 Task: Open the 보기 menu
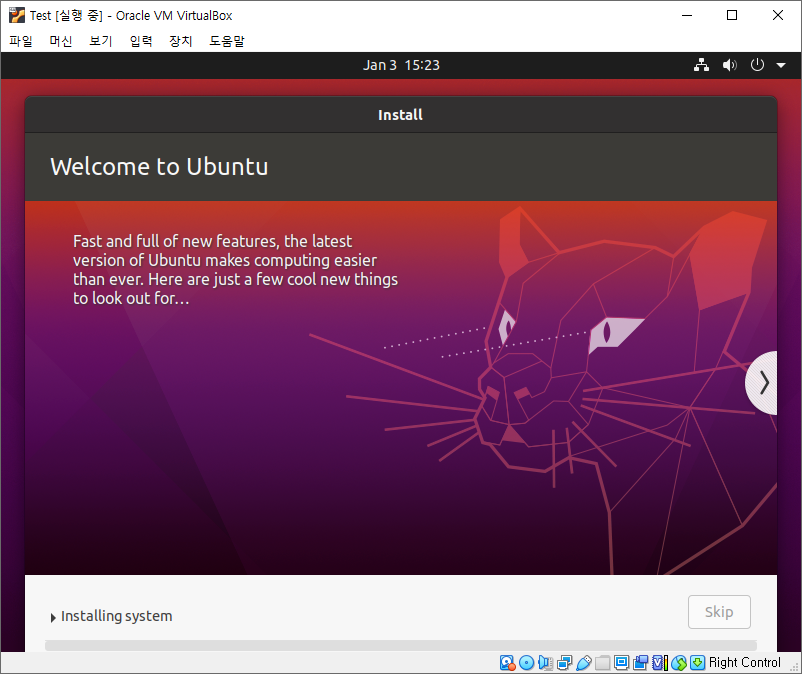pos(101,41)
